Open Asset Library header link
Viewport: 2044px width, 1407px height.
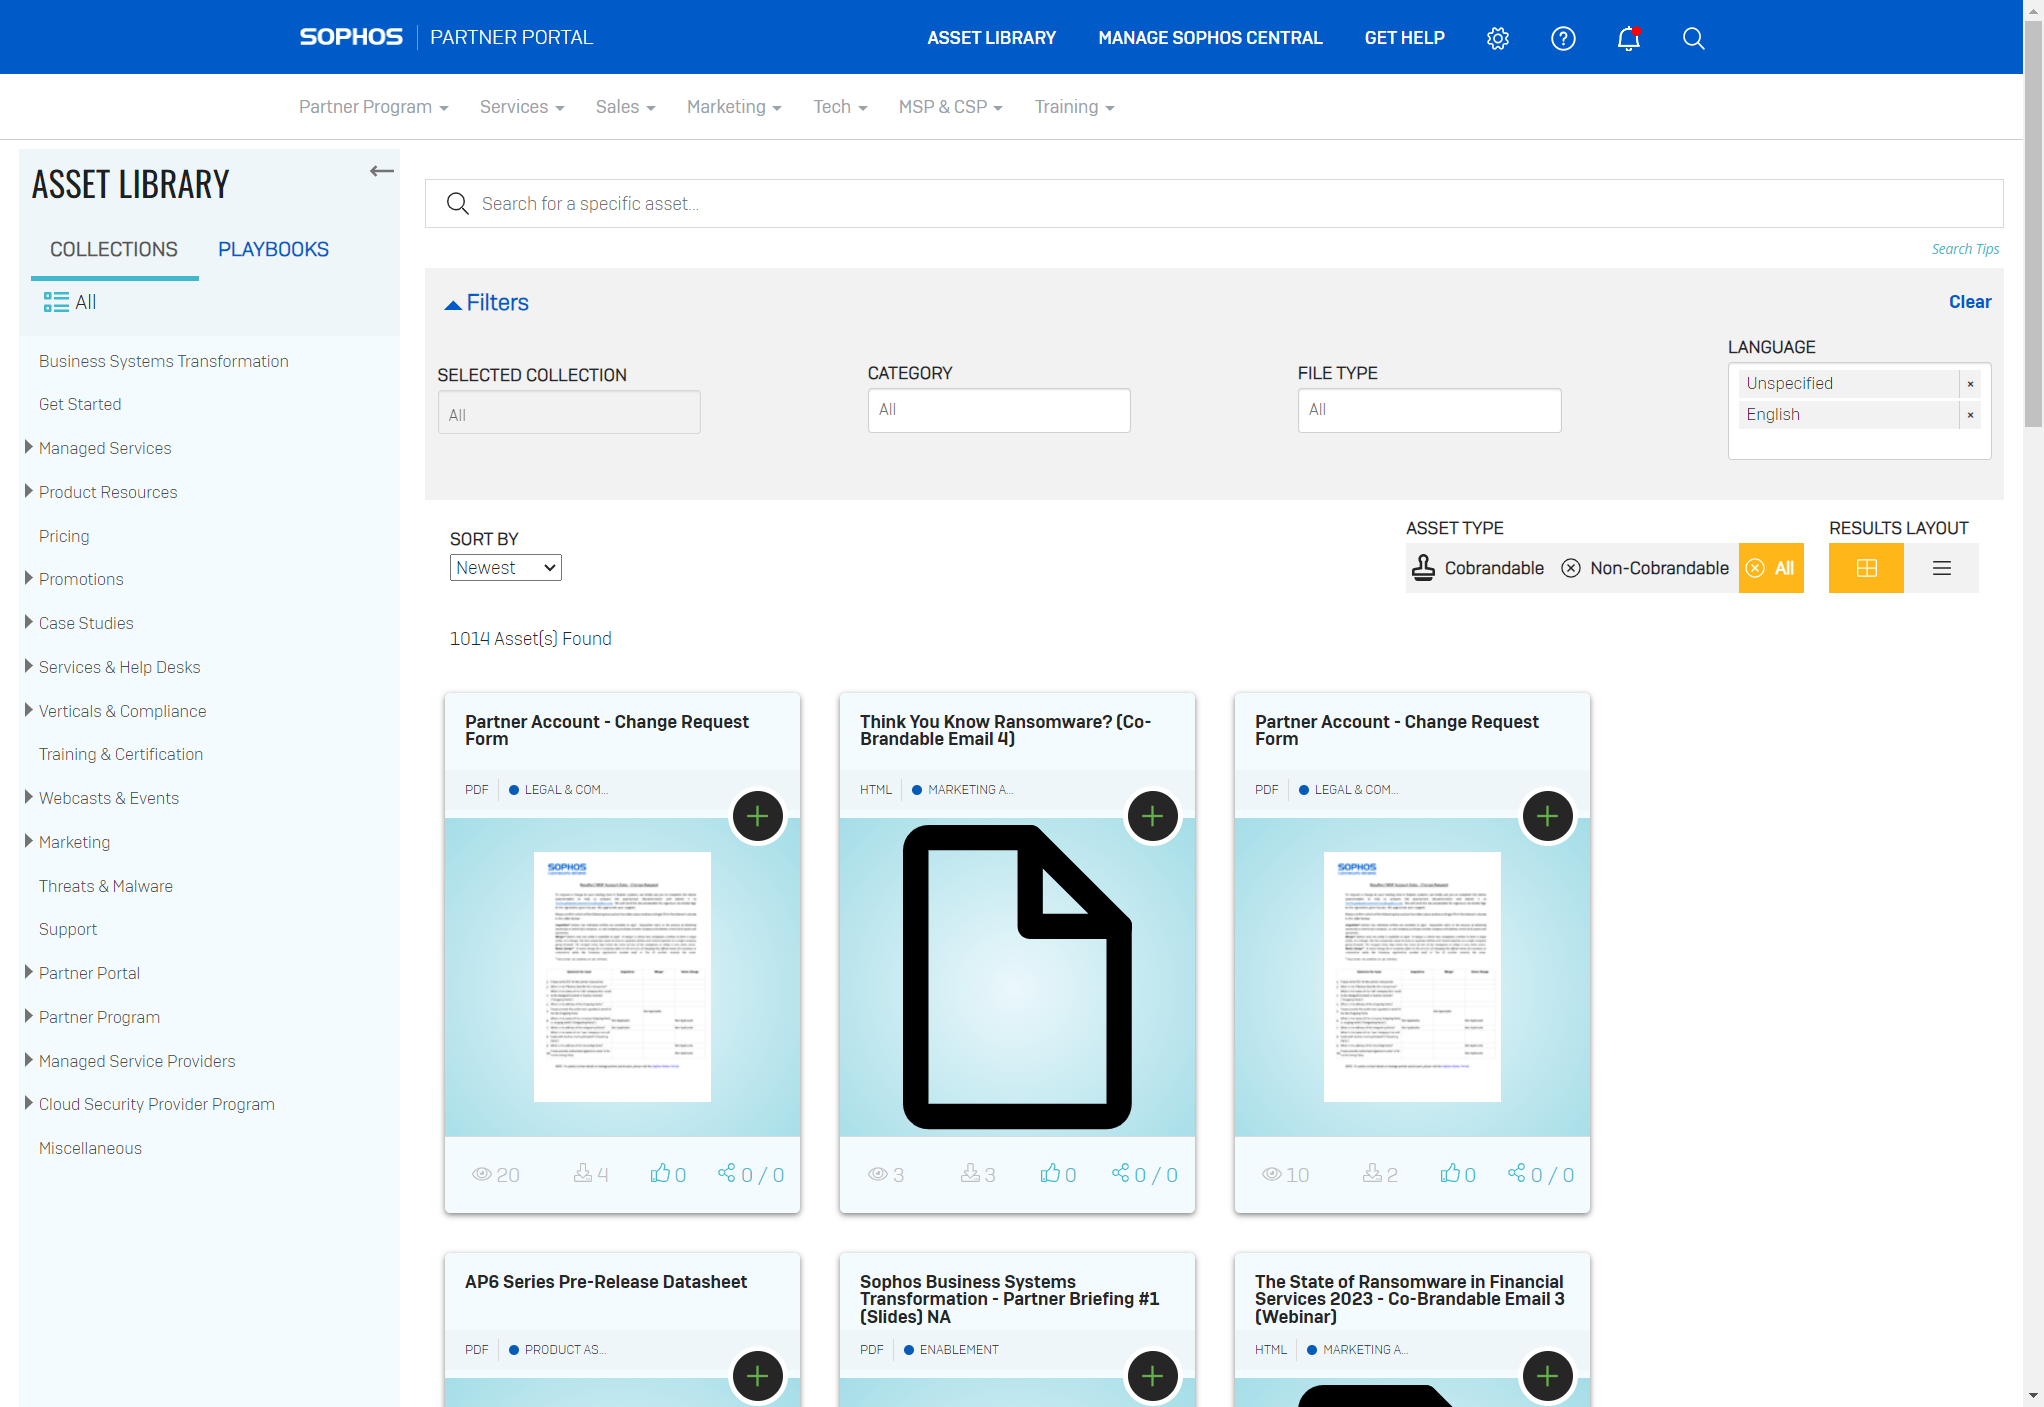point(991,38)
